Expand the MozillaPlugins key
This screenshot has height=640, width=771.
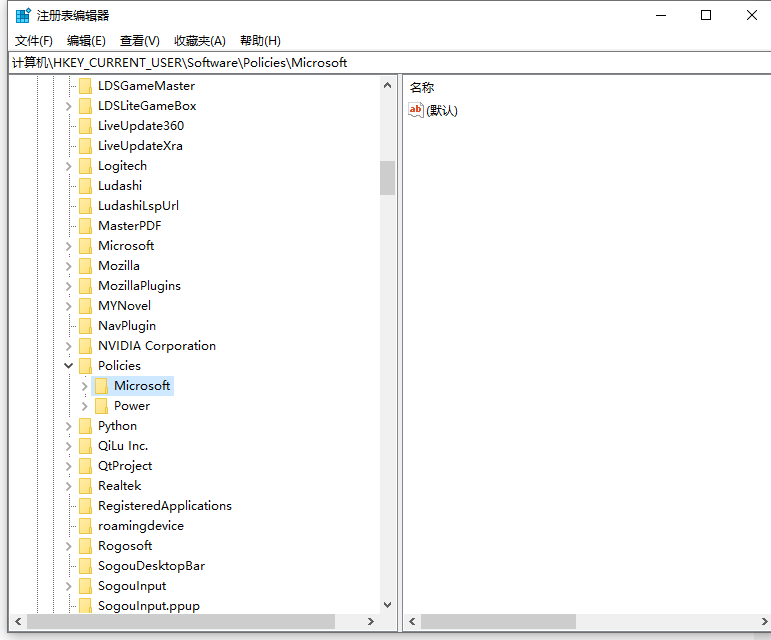coord(69,286)
